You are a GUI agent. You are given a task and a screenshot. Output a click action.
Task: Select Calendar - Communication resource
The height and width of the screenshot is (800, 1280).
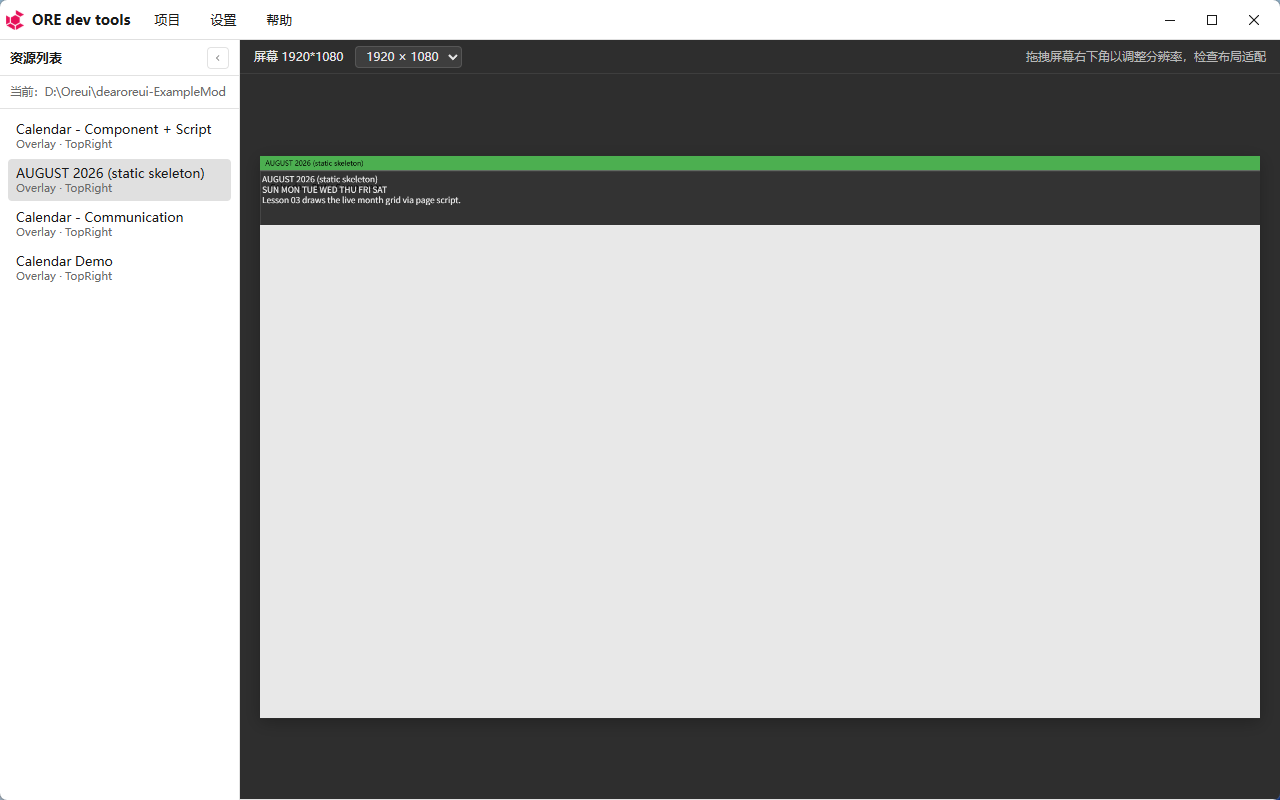point(119,224)
